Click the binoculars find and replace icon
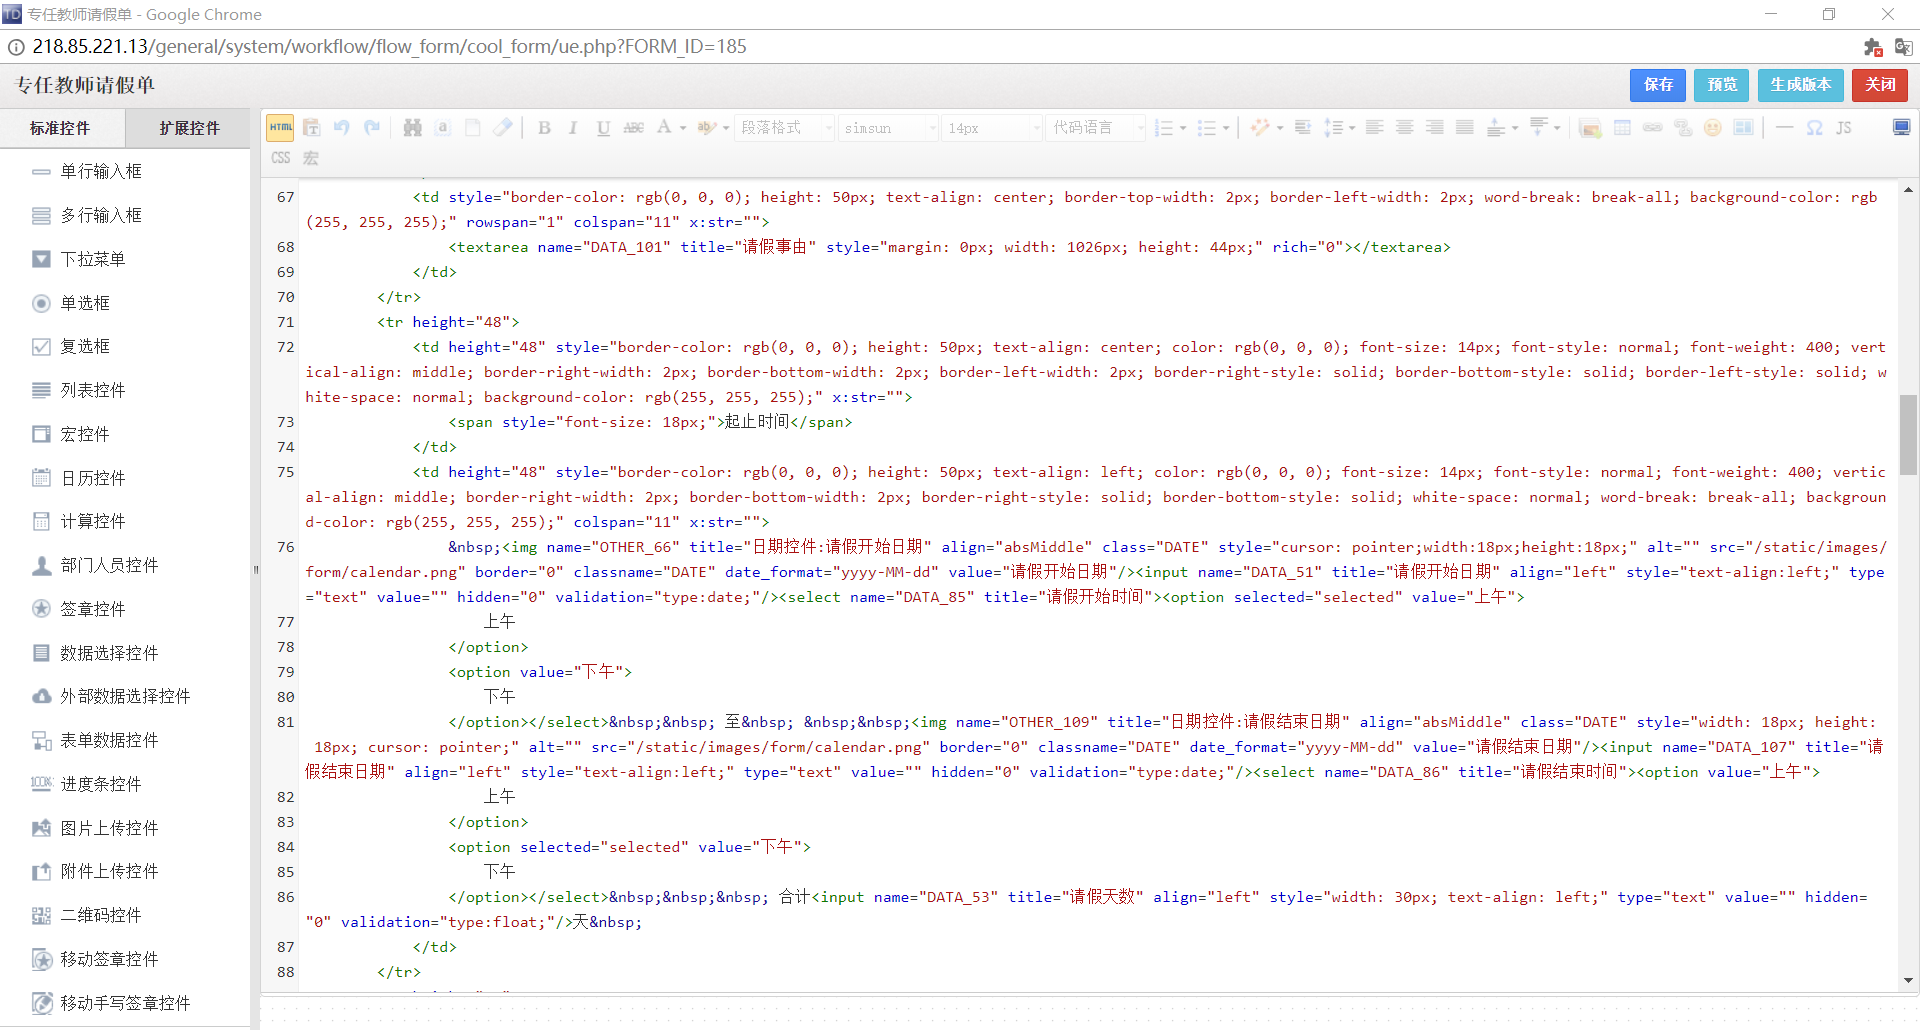 [412, 128]
